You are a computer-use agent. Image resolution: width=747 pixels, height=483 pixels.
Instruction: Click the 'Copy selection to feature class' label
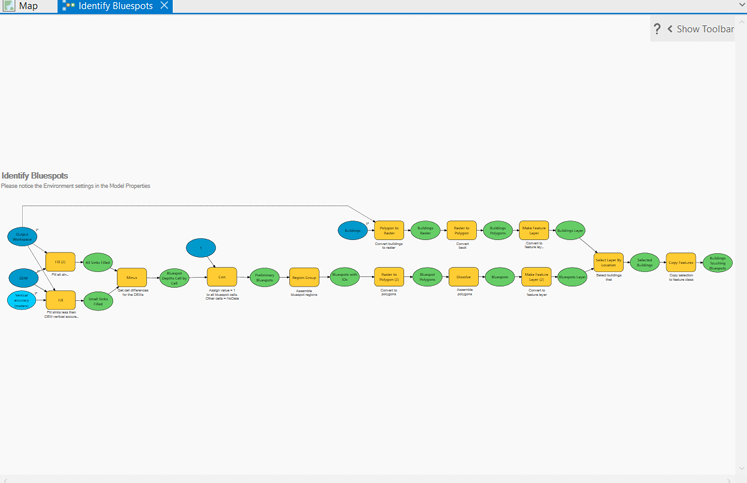(681, 277)
